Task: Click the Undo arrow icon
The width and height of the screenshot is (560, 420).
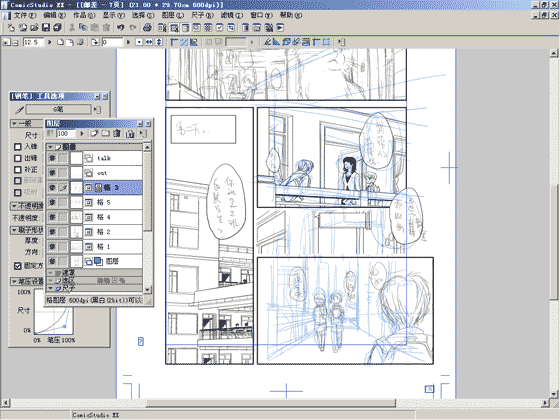Action: click(x=121, y=28)
